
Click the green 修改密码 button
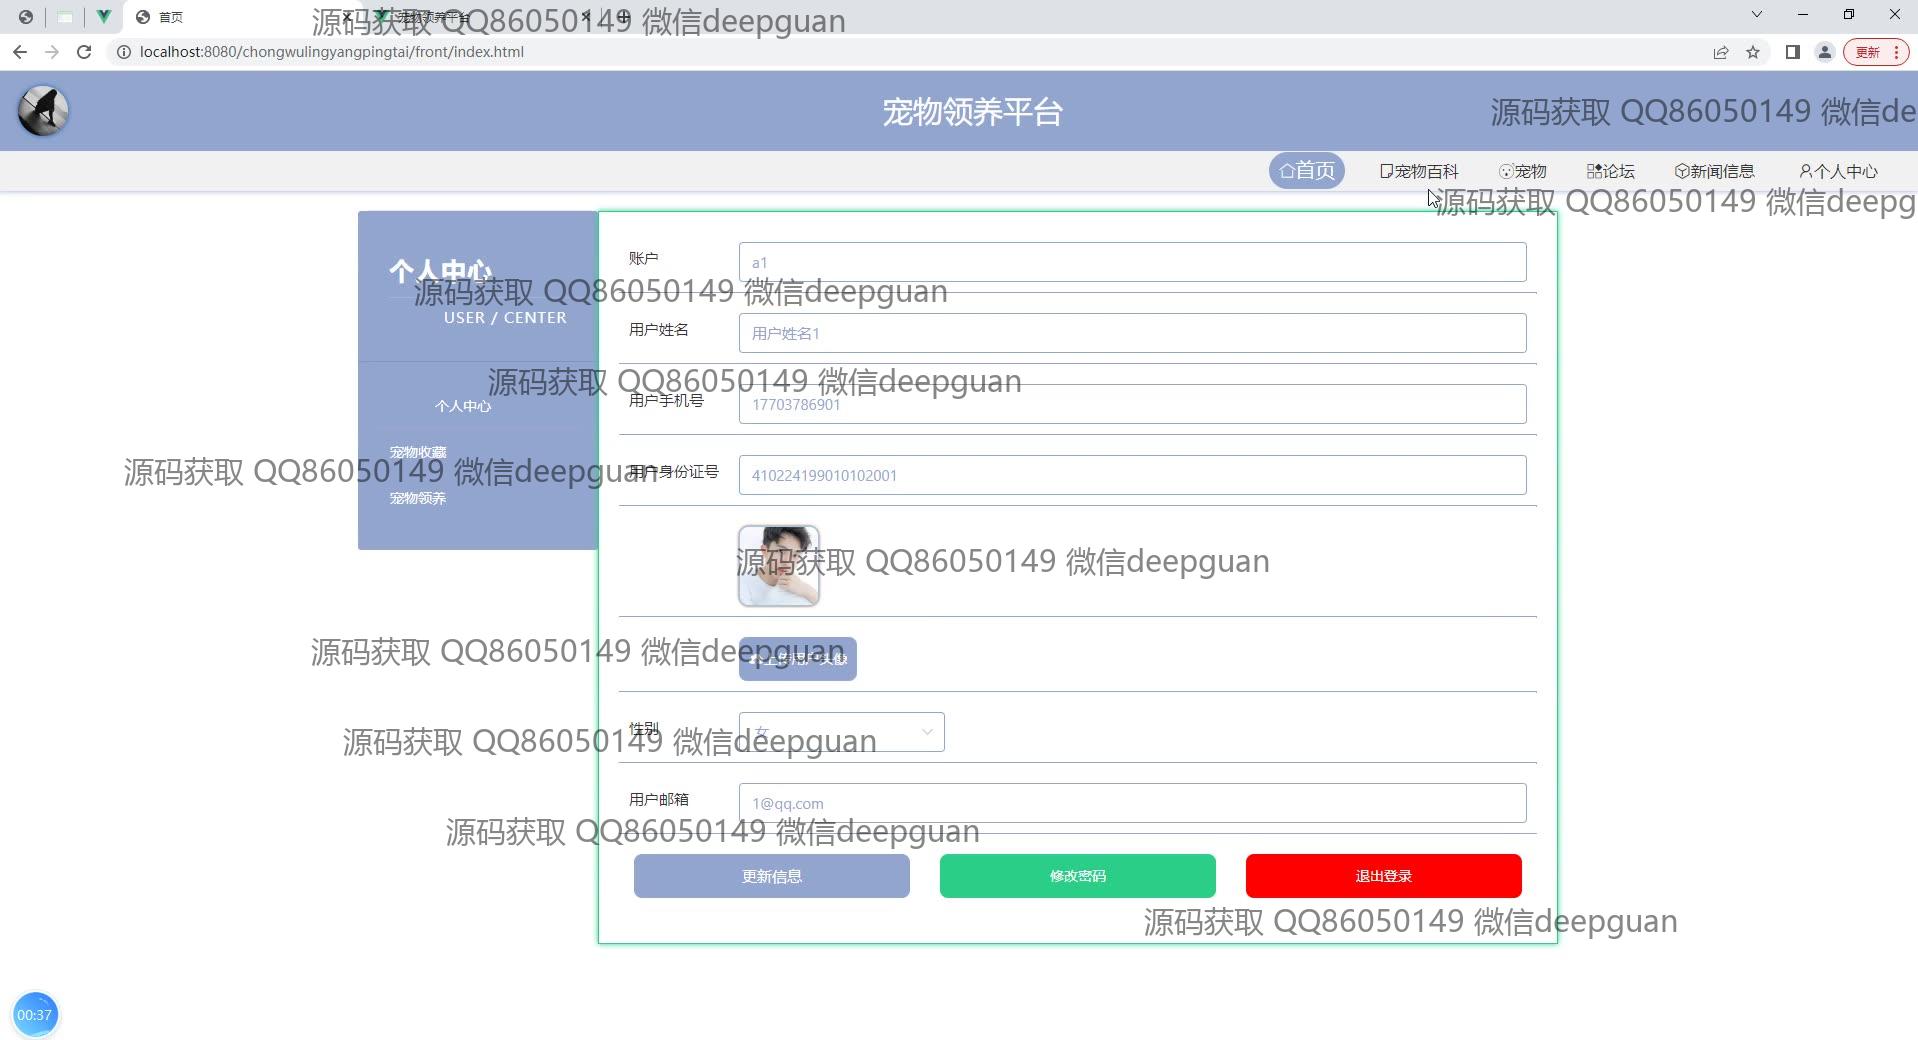[1077, 876]
